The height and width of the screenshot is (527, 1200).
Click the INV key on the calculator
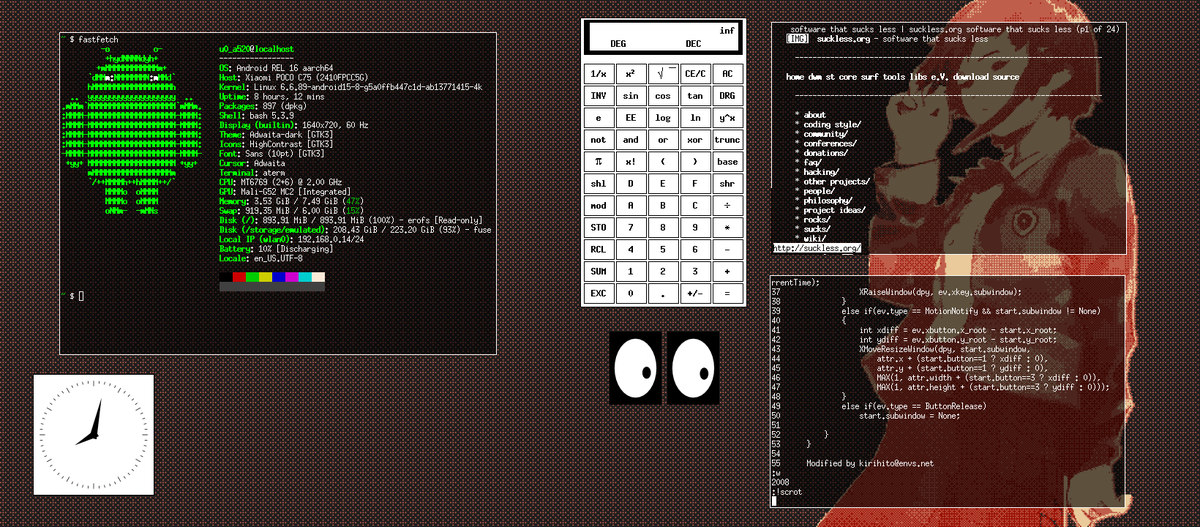(598, 96)
